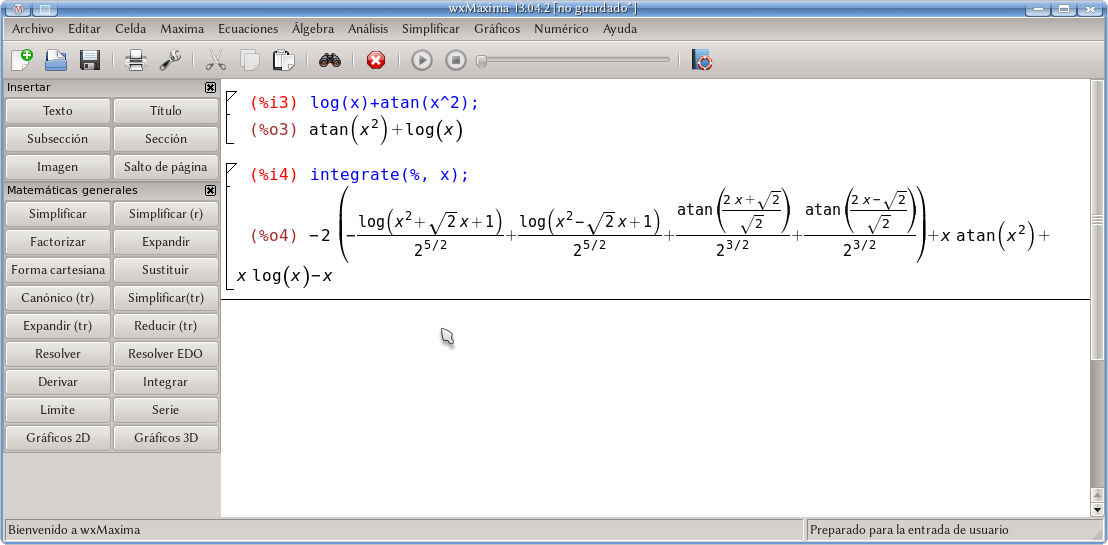Viewport: 1108px width, 545px height.
Task: Open find with the binoculars icon
Action: pyautogui.click(x=330, y=61)
